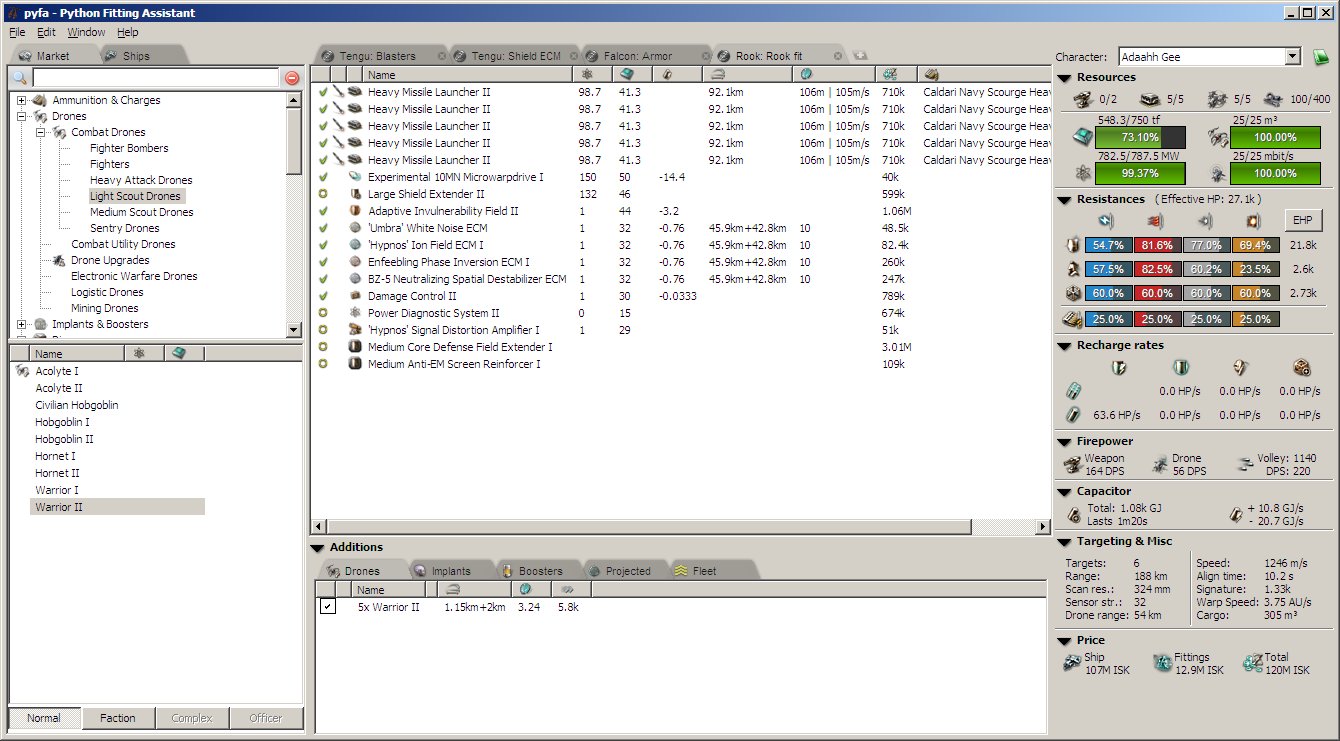Viewport: 1340px width, 741px height.
Task: Click the shield EM resistance 54.7% bar
Action: tap(1107, 245)
